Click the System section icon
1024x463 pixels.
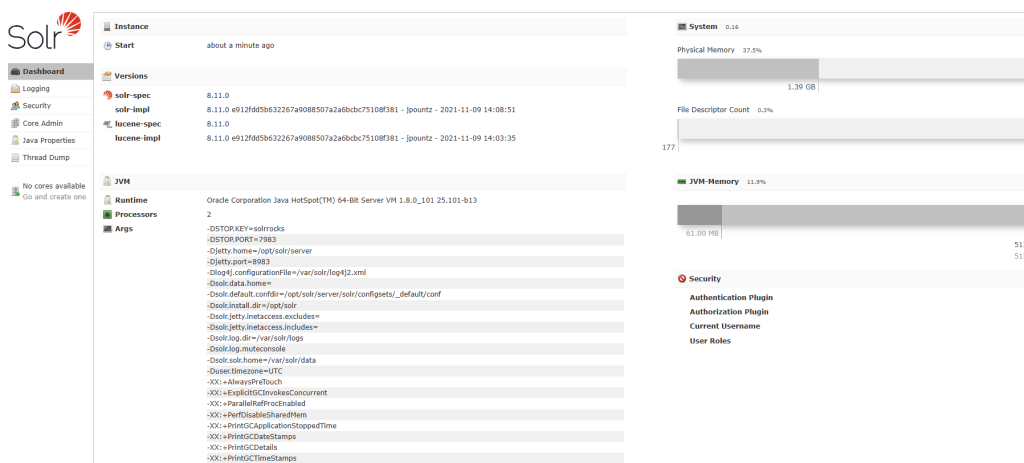pos(682,26)
